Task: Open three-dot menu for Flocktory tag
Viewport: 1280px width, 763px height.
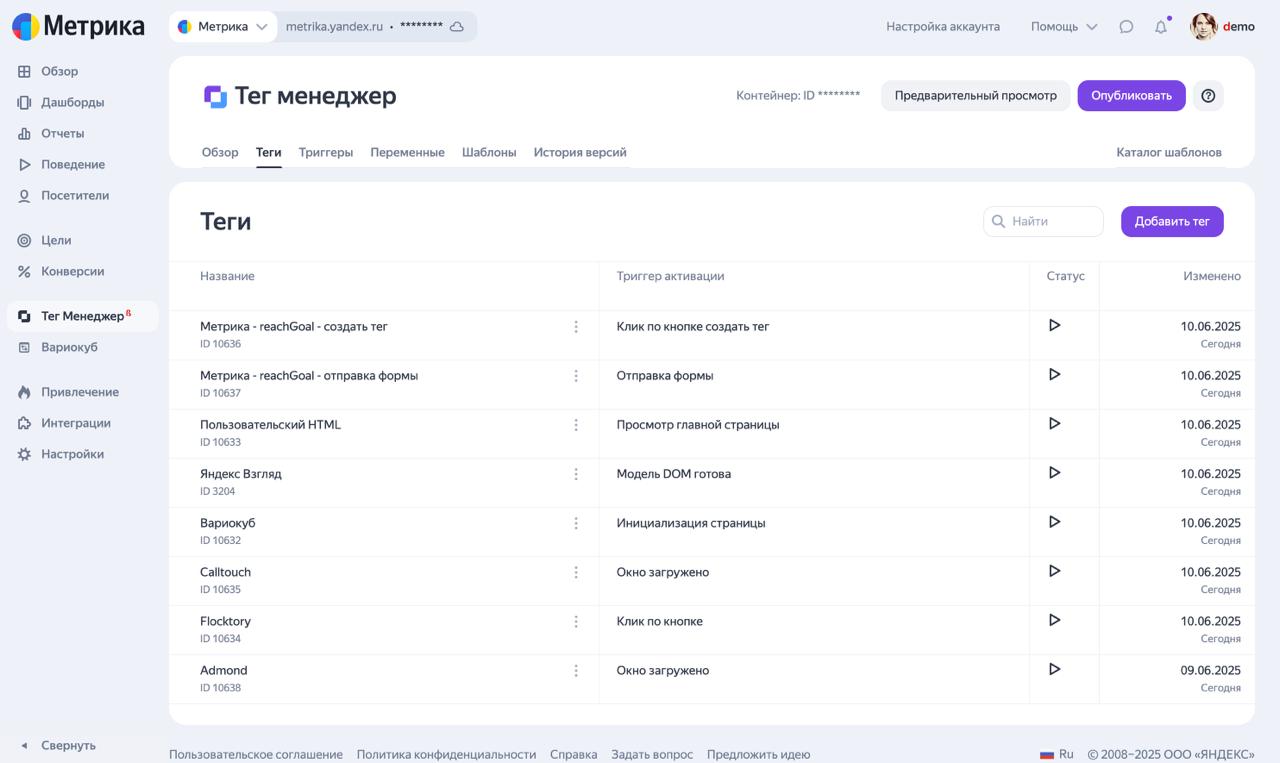Action: 576,622
